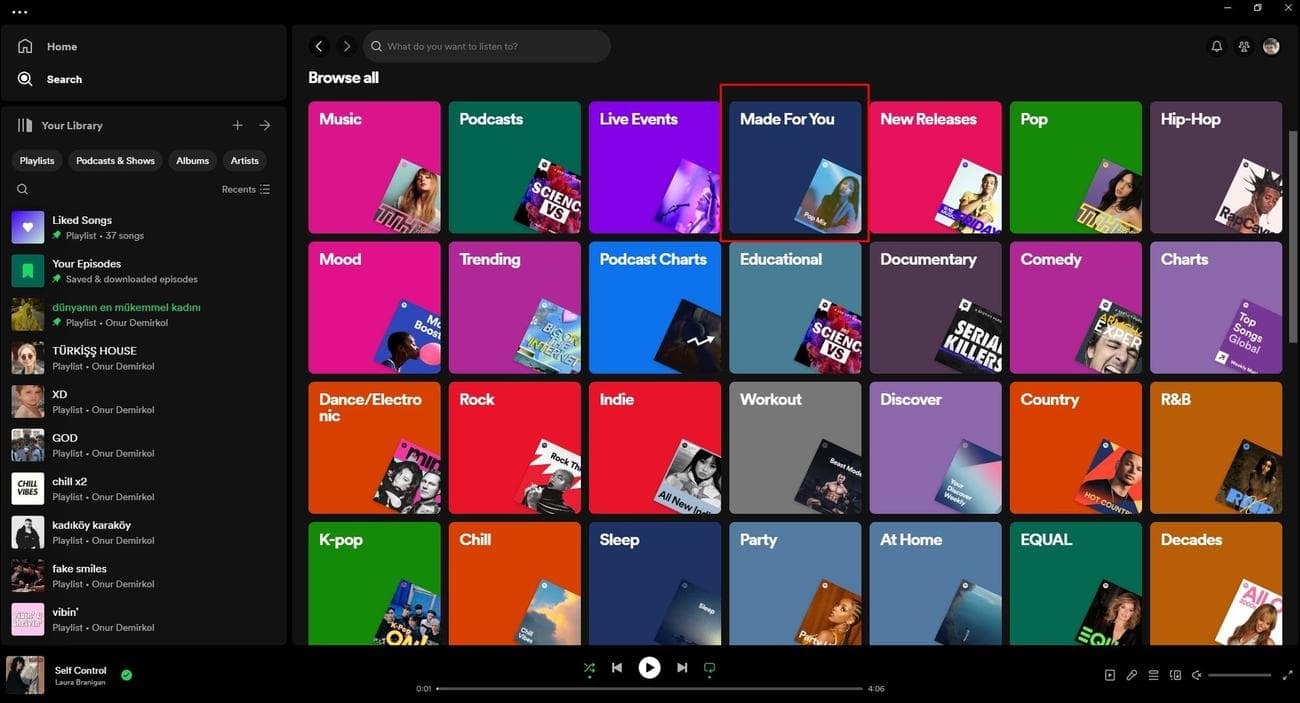Image resolution: width=1300 pixels, height=703 pixels.
Task: Open the Now Playing view
Action: (1110, 674)
